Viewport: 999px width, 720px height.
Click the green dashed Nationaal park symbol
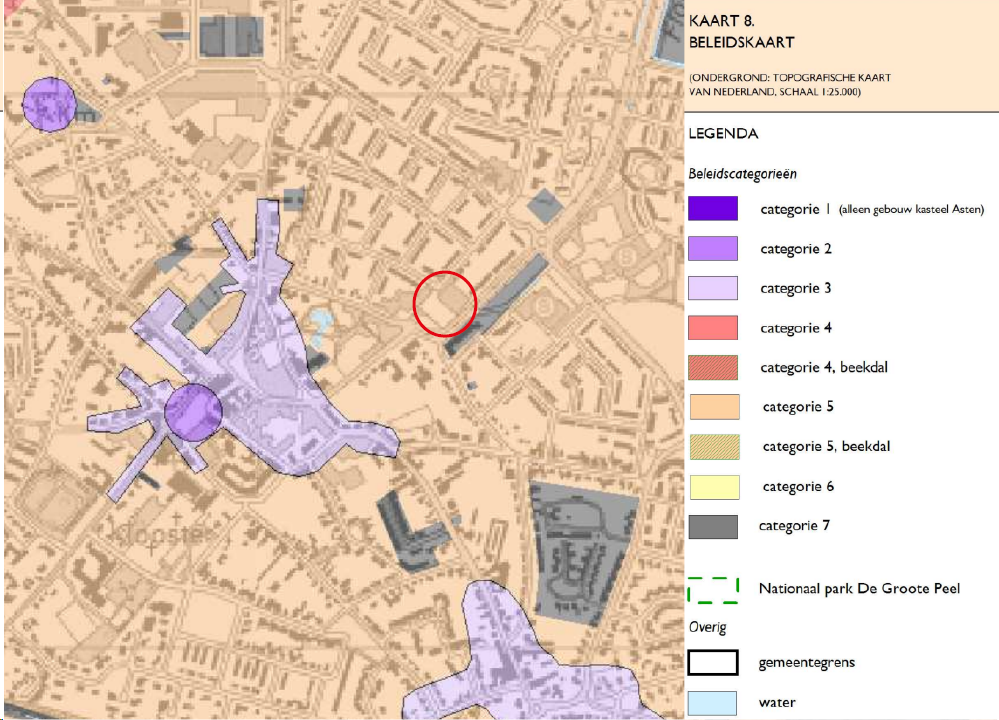click(712, 589)
